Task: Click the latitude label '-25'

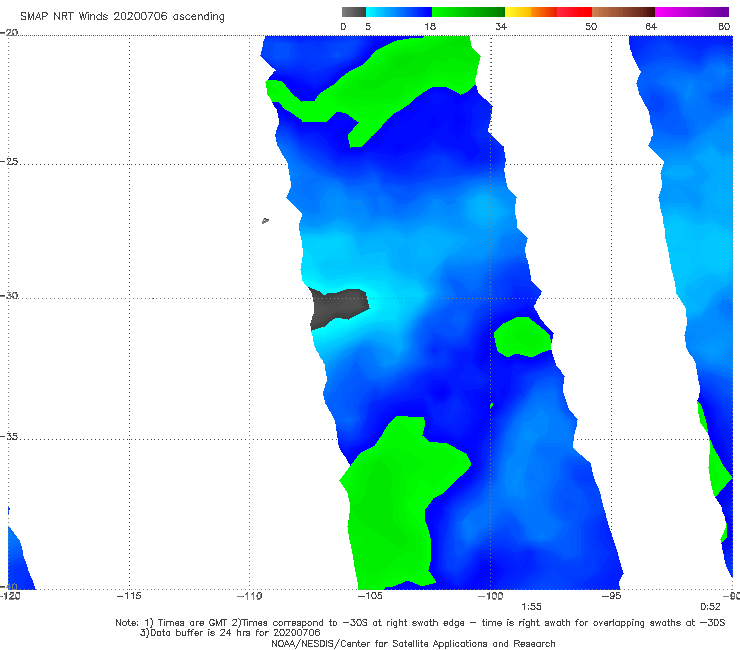Action: 9,161
